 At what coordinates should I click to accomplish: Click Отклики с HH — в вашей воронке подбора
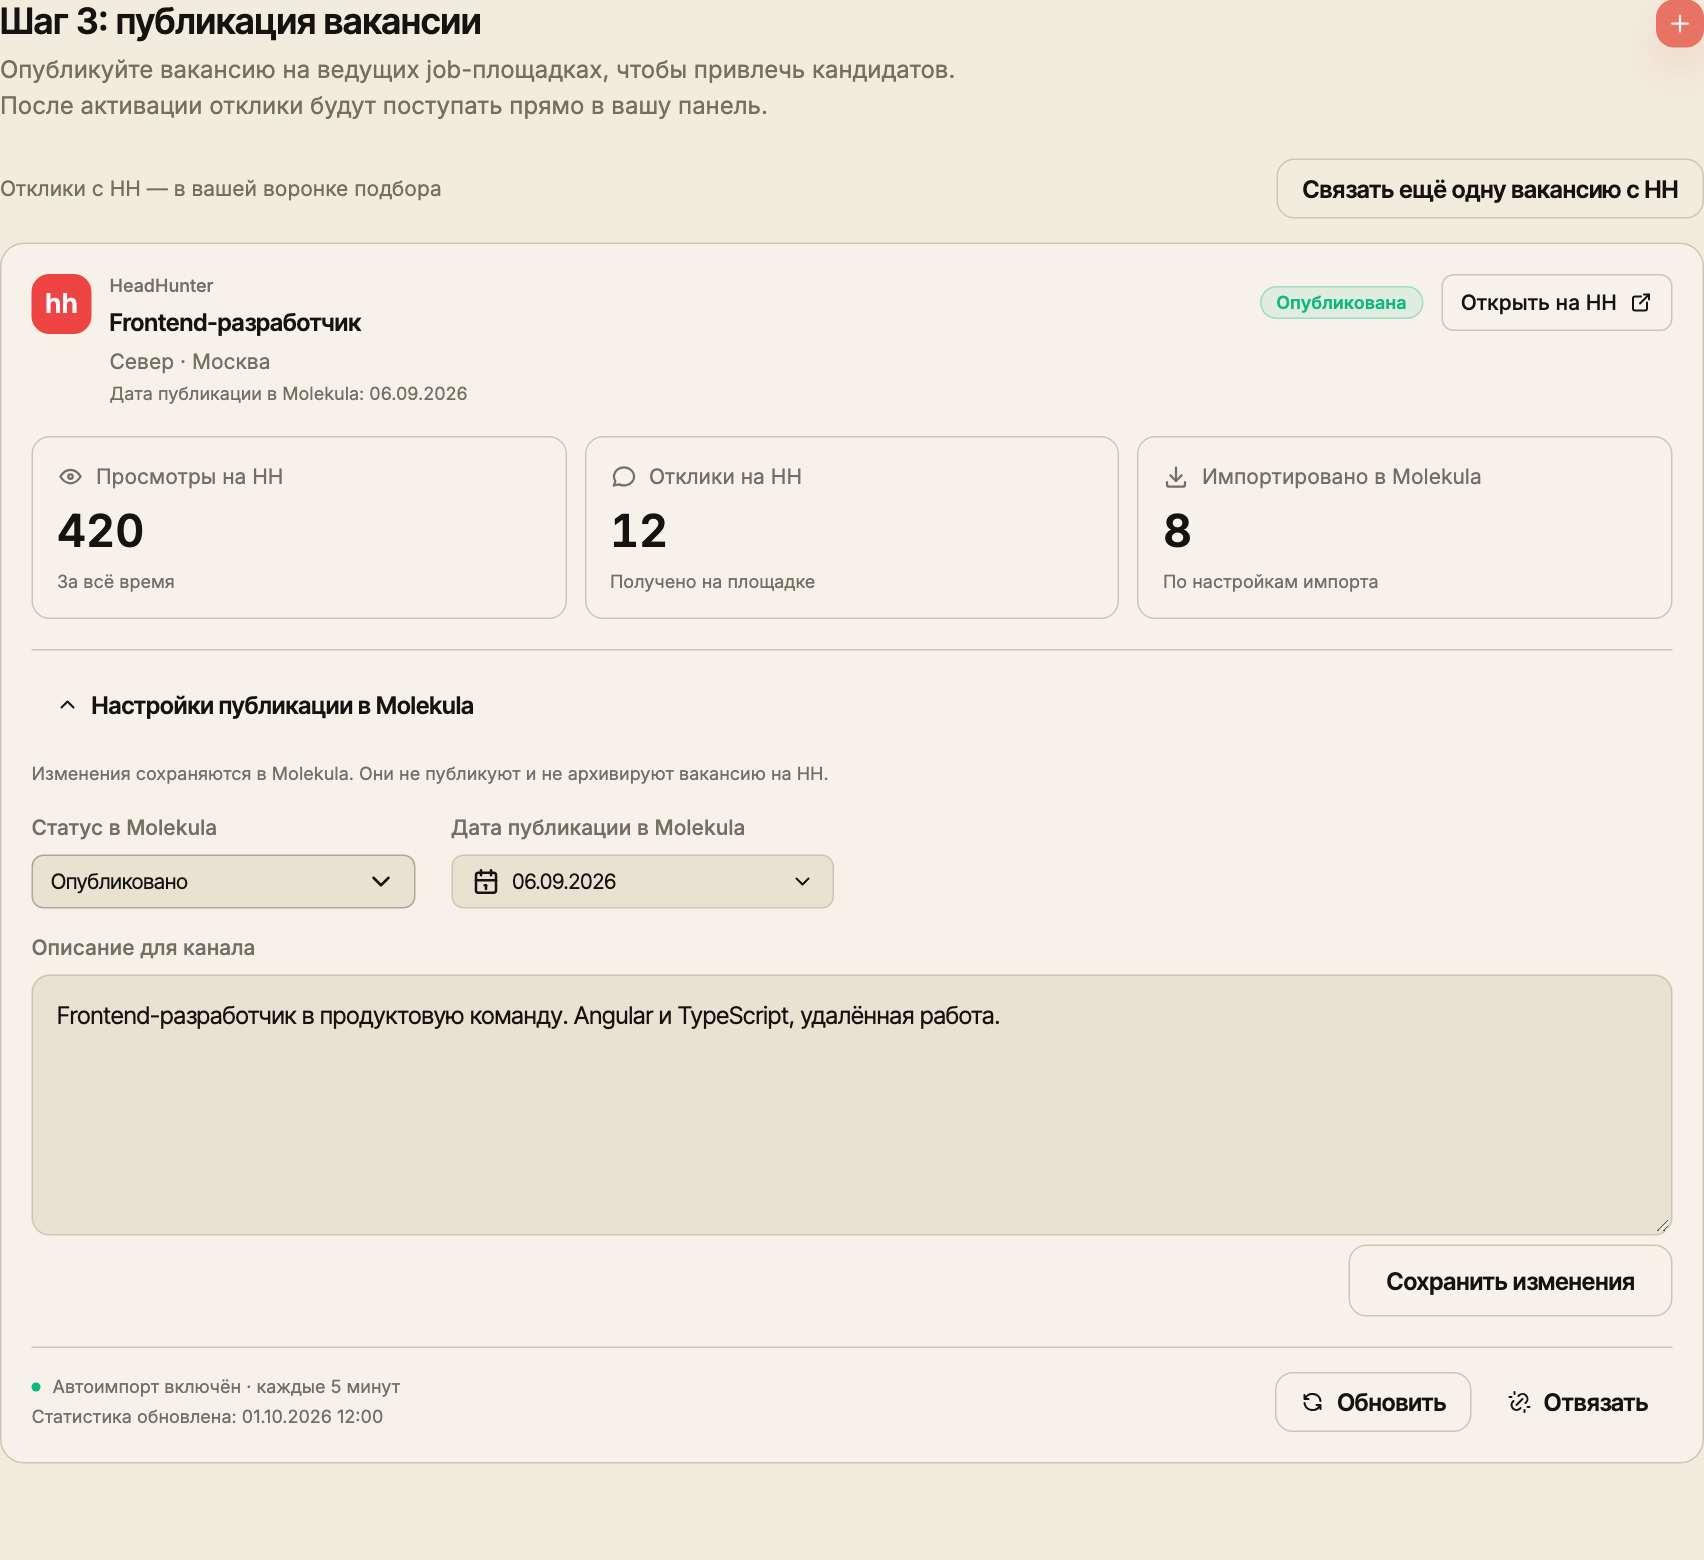tap(220, 189)
